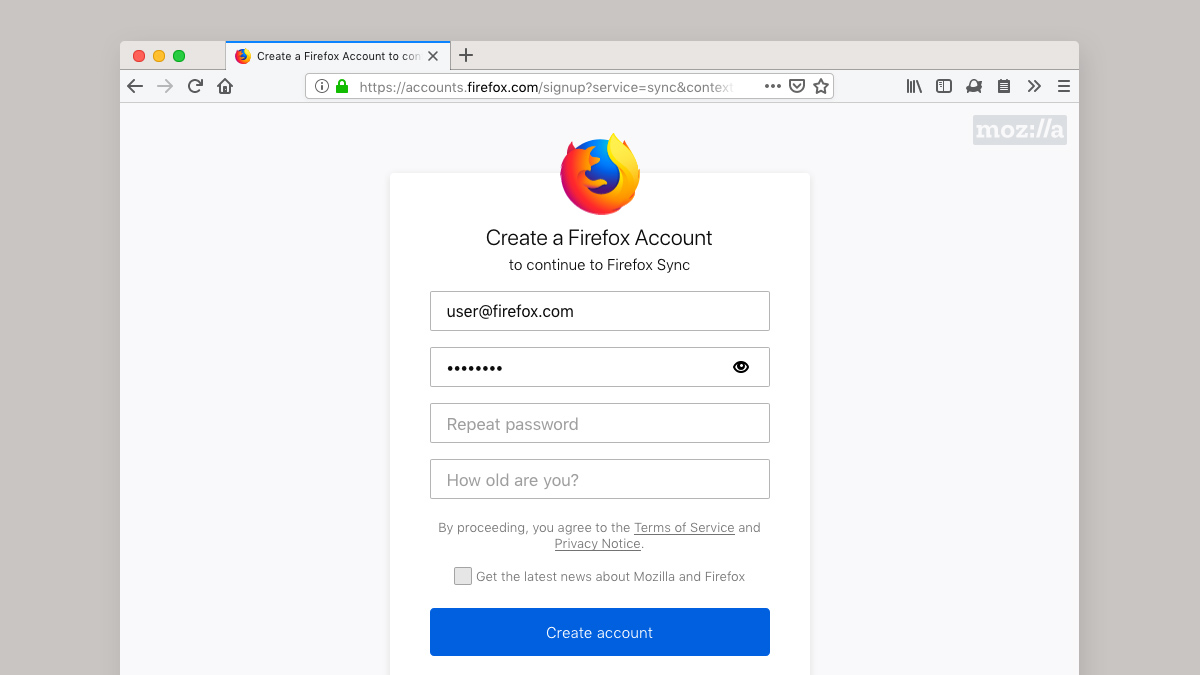Click the Create account button

(x=600, y=632)
